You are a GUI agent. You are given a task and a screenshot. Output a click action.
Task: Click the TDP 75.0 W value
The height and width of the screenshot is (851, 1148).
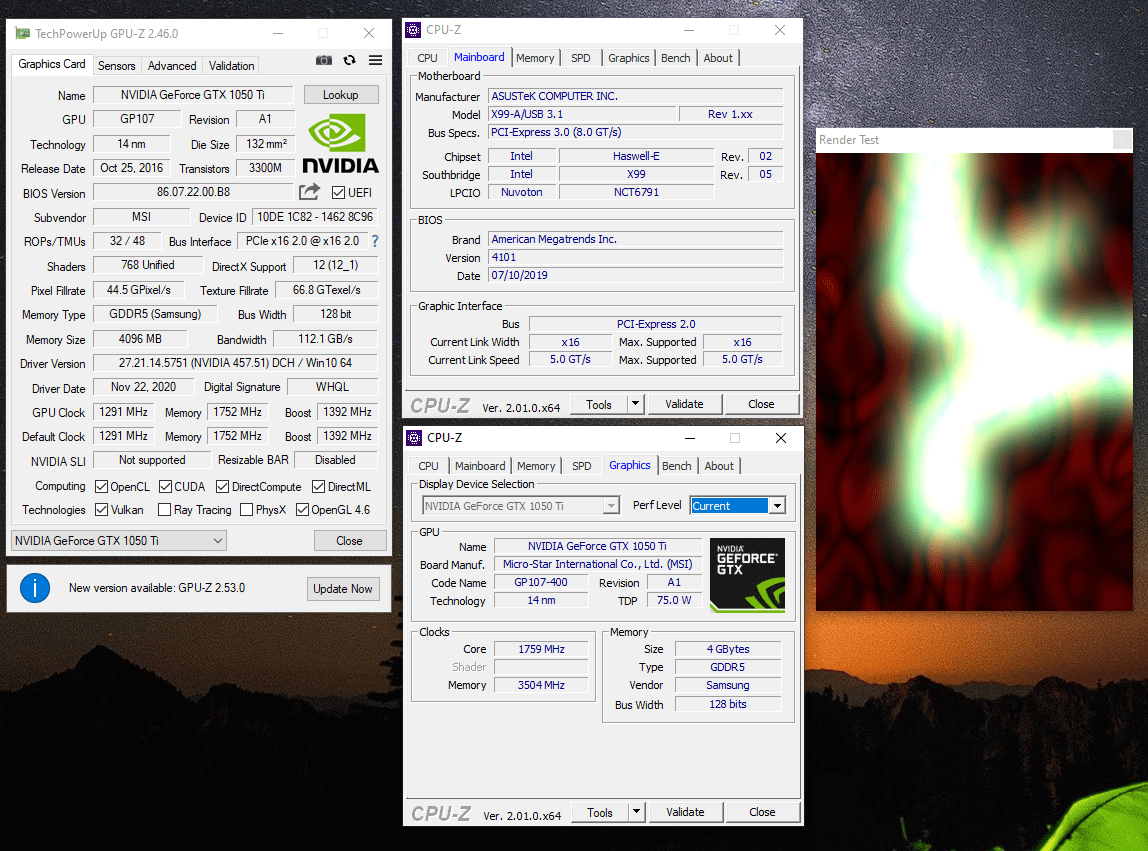tap(674, 601)
